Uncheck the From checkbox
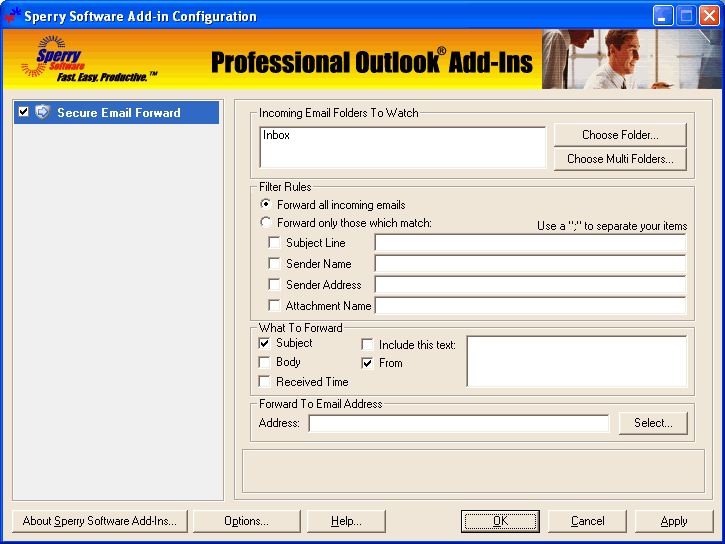Screen dimensions: 725x544 pyautogui.click(x=367, y=363)
